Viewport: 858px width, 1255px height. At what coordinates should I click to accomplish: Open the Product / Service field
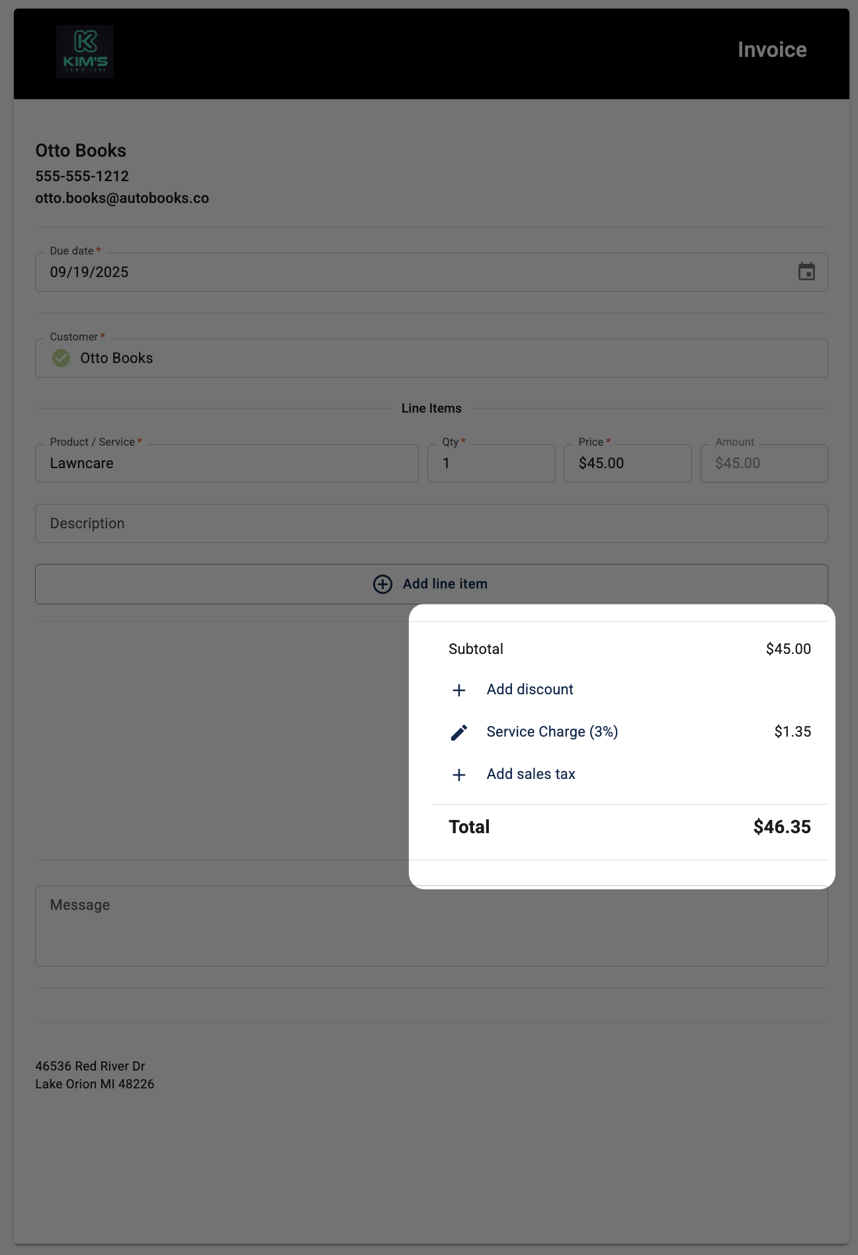click(x=227, y=464)
